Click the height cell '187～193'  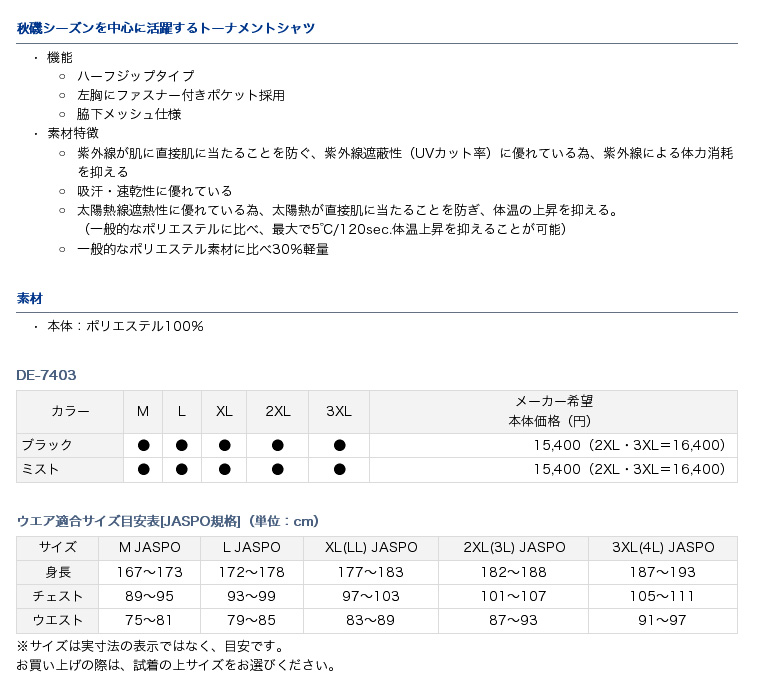(663, 572)
